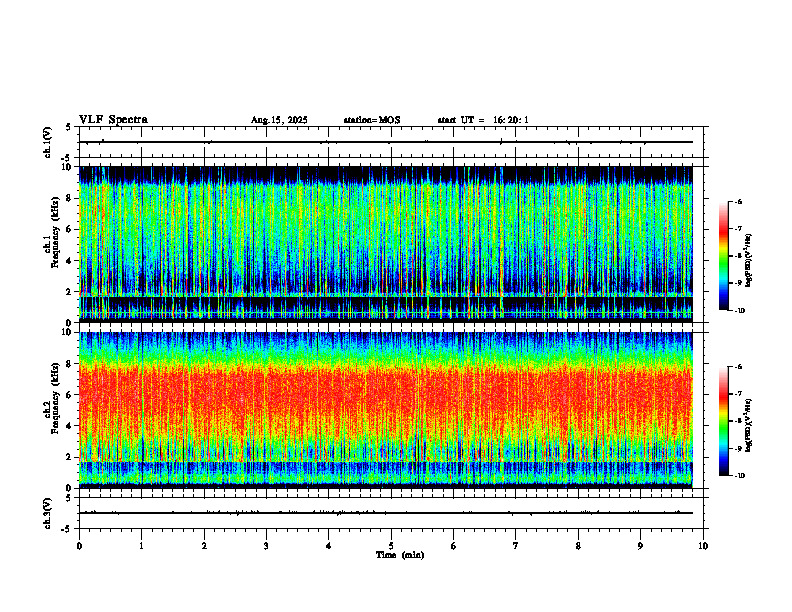This screenshot has height=612, width=792.
Task: Click the "-7" label on ch.1 colorbar
Action: tap(738, 229)
